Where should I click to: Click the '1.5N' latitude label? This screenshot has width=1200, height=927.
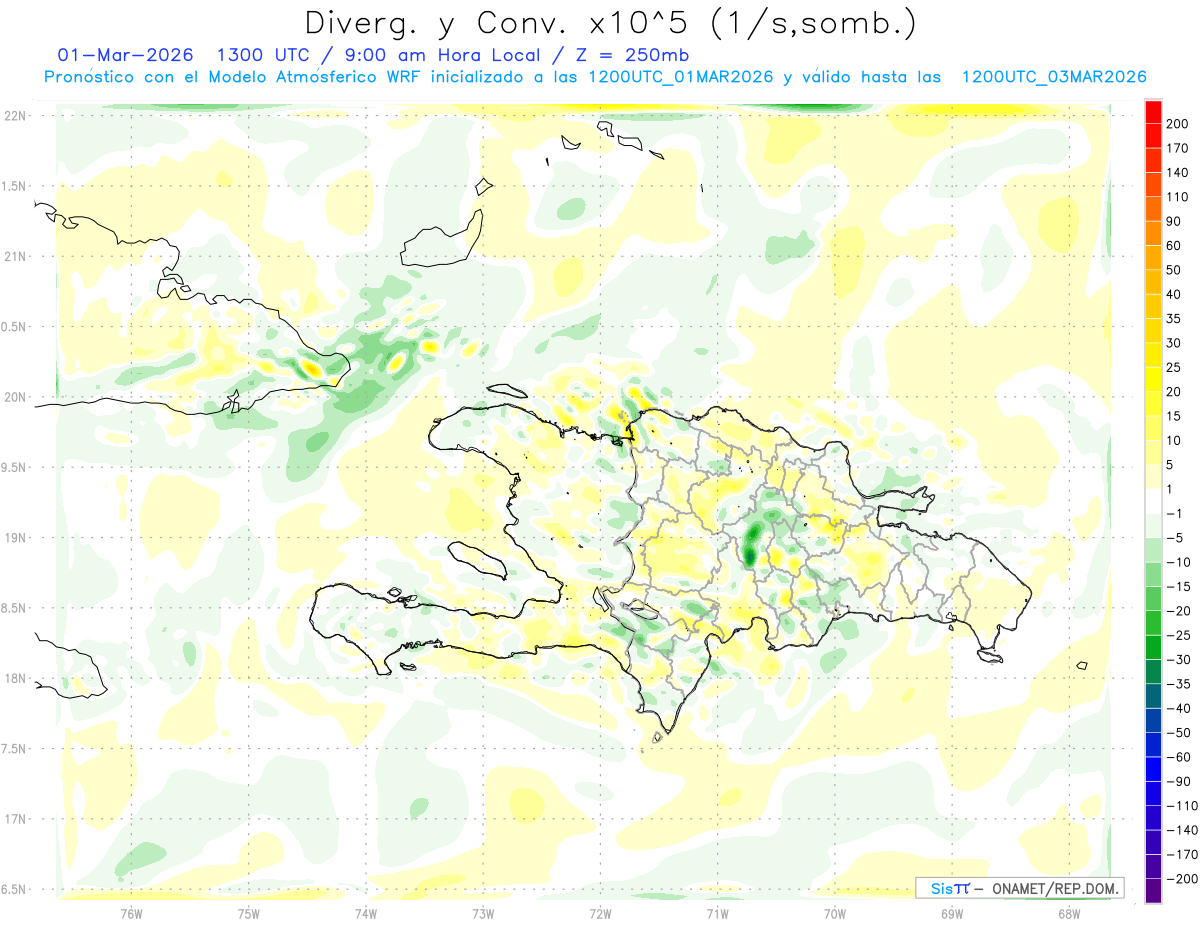pyautogui.click(x=14, y=186)
